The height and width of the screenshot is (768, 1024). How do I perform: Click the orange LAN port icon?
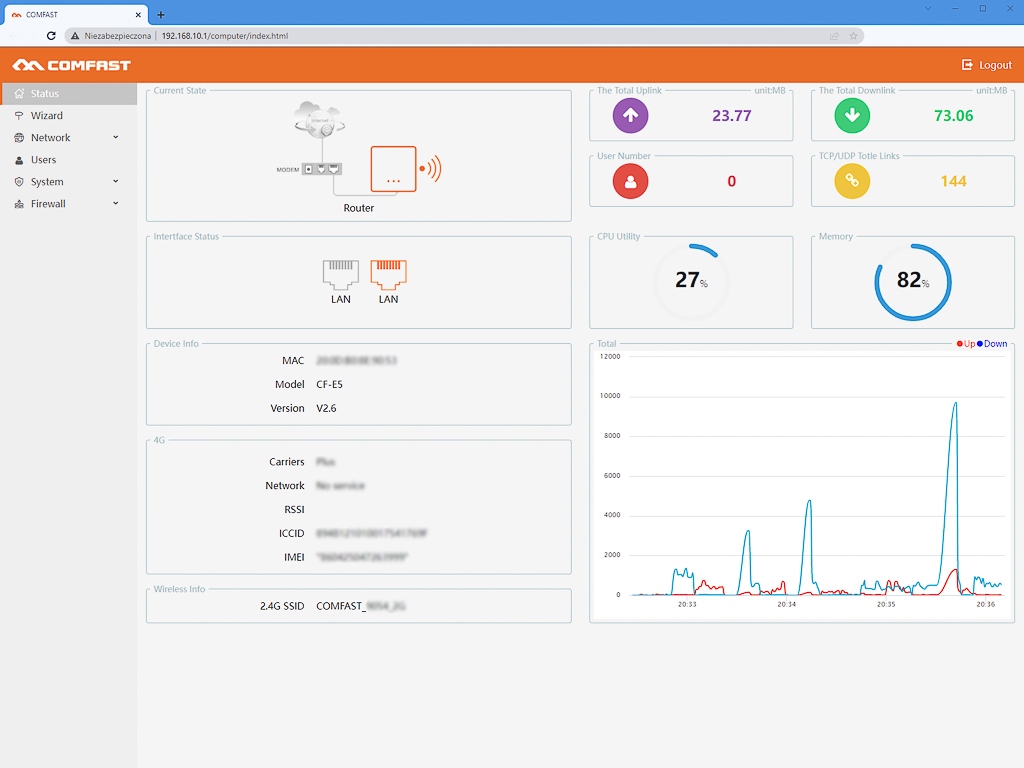388,274
